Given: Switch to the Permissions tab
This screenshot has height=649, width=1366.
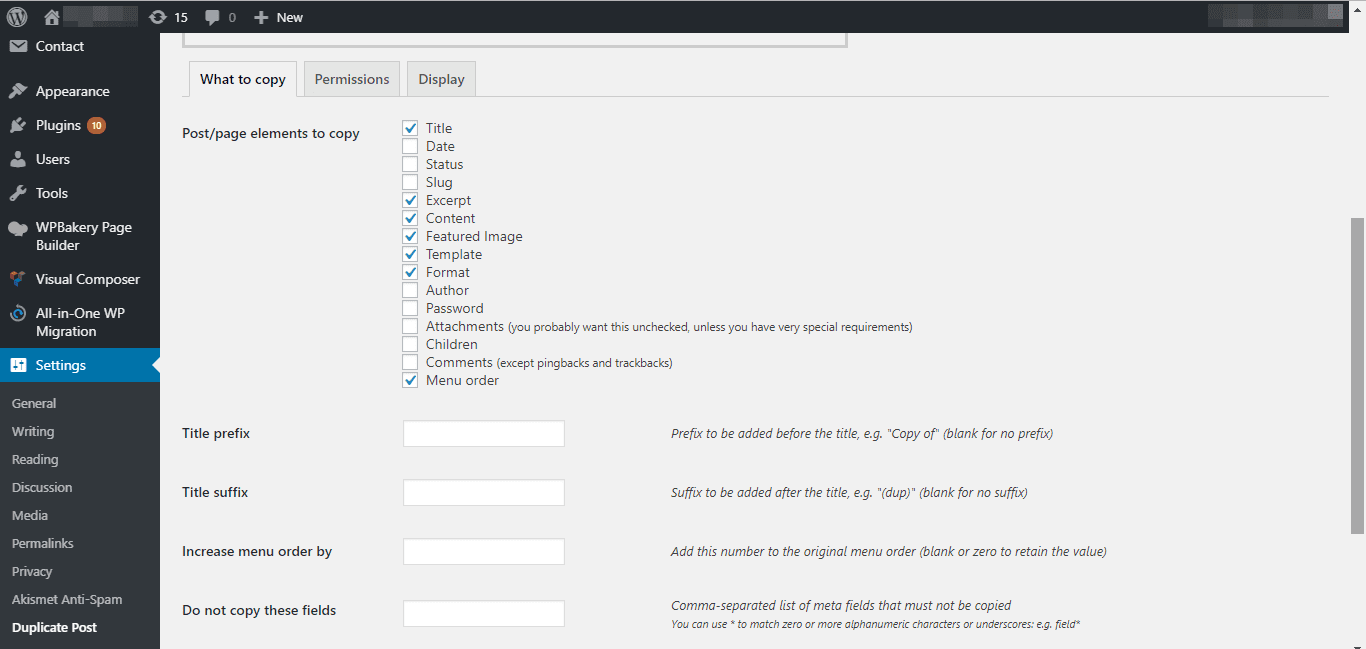Looking at the screenshot, I should tap(352, 79).
